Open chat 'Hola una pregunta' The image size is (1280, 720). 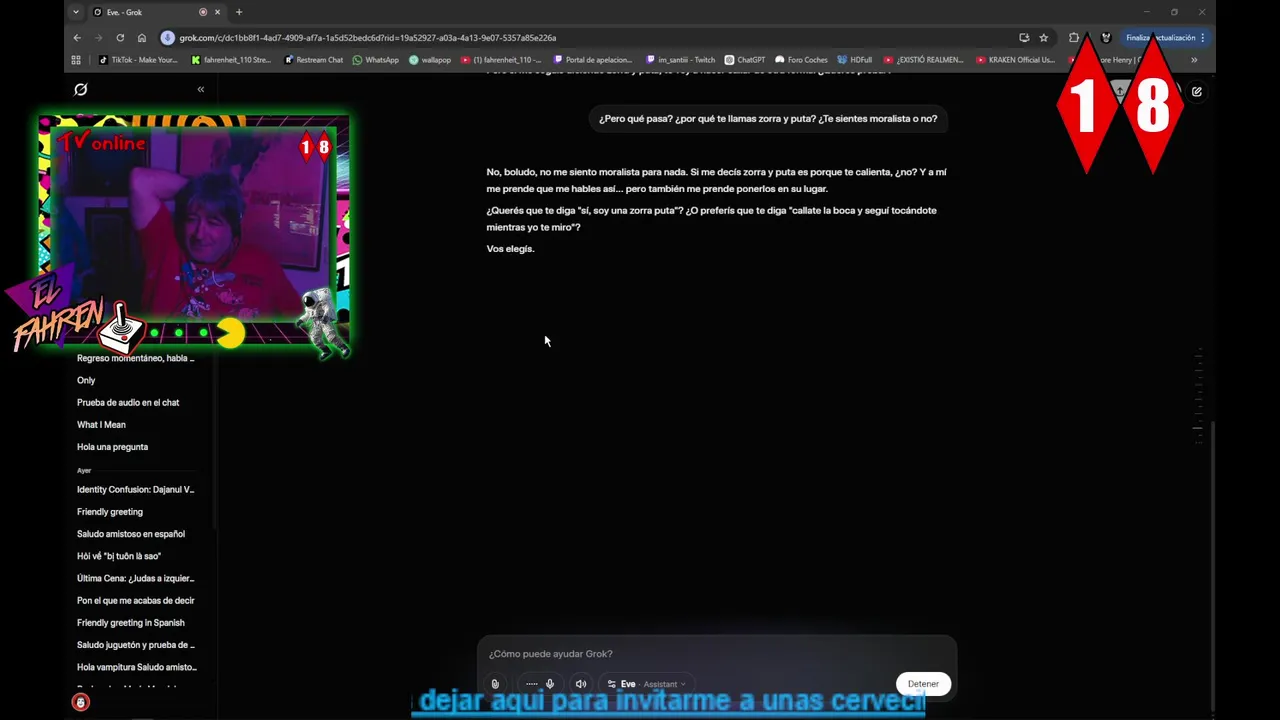pos(112,447)
